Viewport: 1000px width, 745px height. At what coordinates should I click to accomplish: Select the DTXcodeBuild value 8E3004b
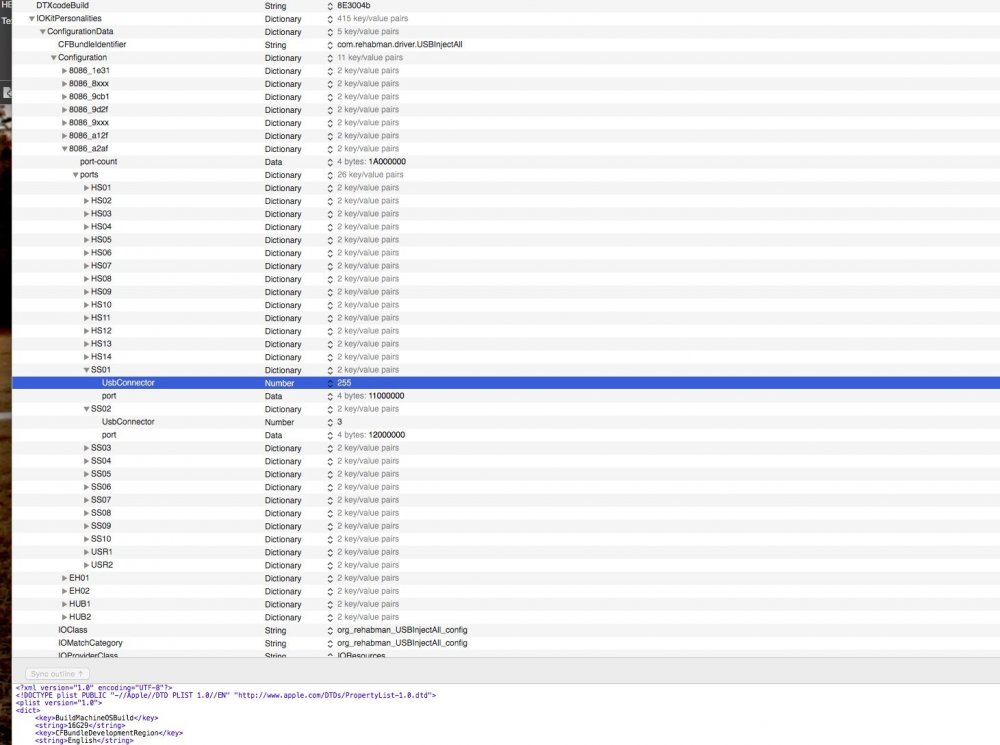tap(353, 5)
